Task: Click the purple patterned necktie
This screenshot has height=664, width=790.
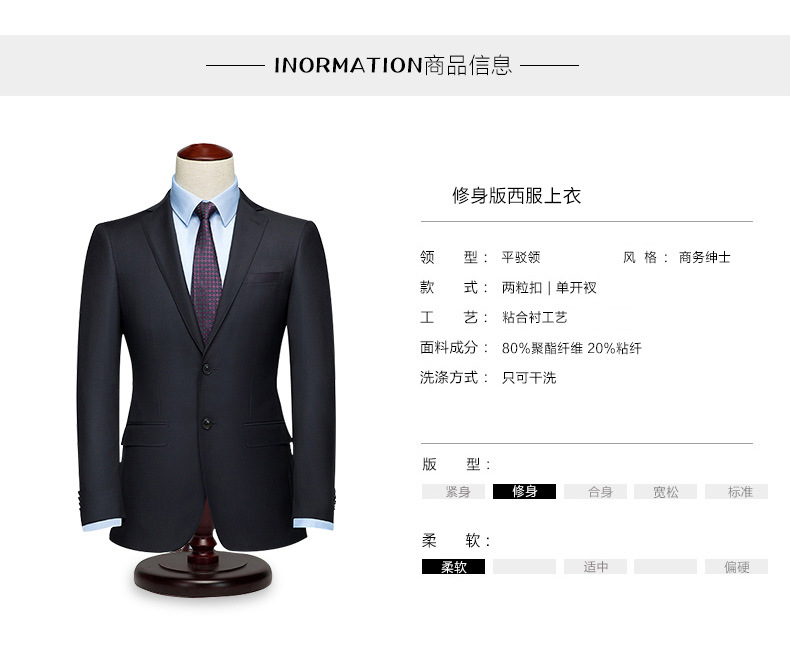Action: click(x=206, y=271)
